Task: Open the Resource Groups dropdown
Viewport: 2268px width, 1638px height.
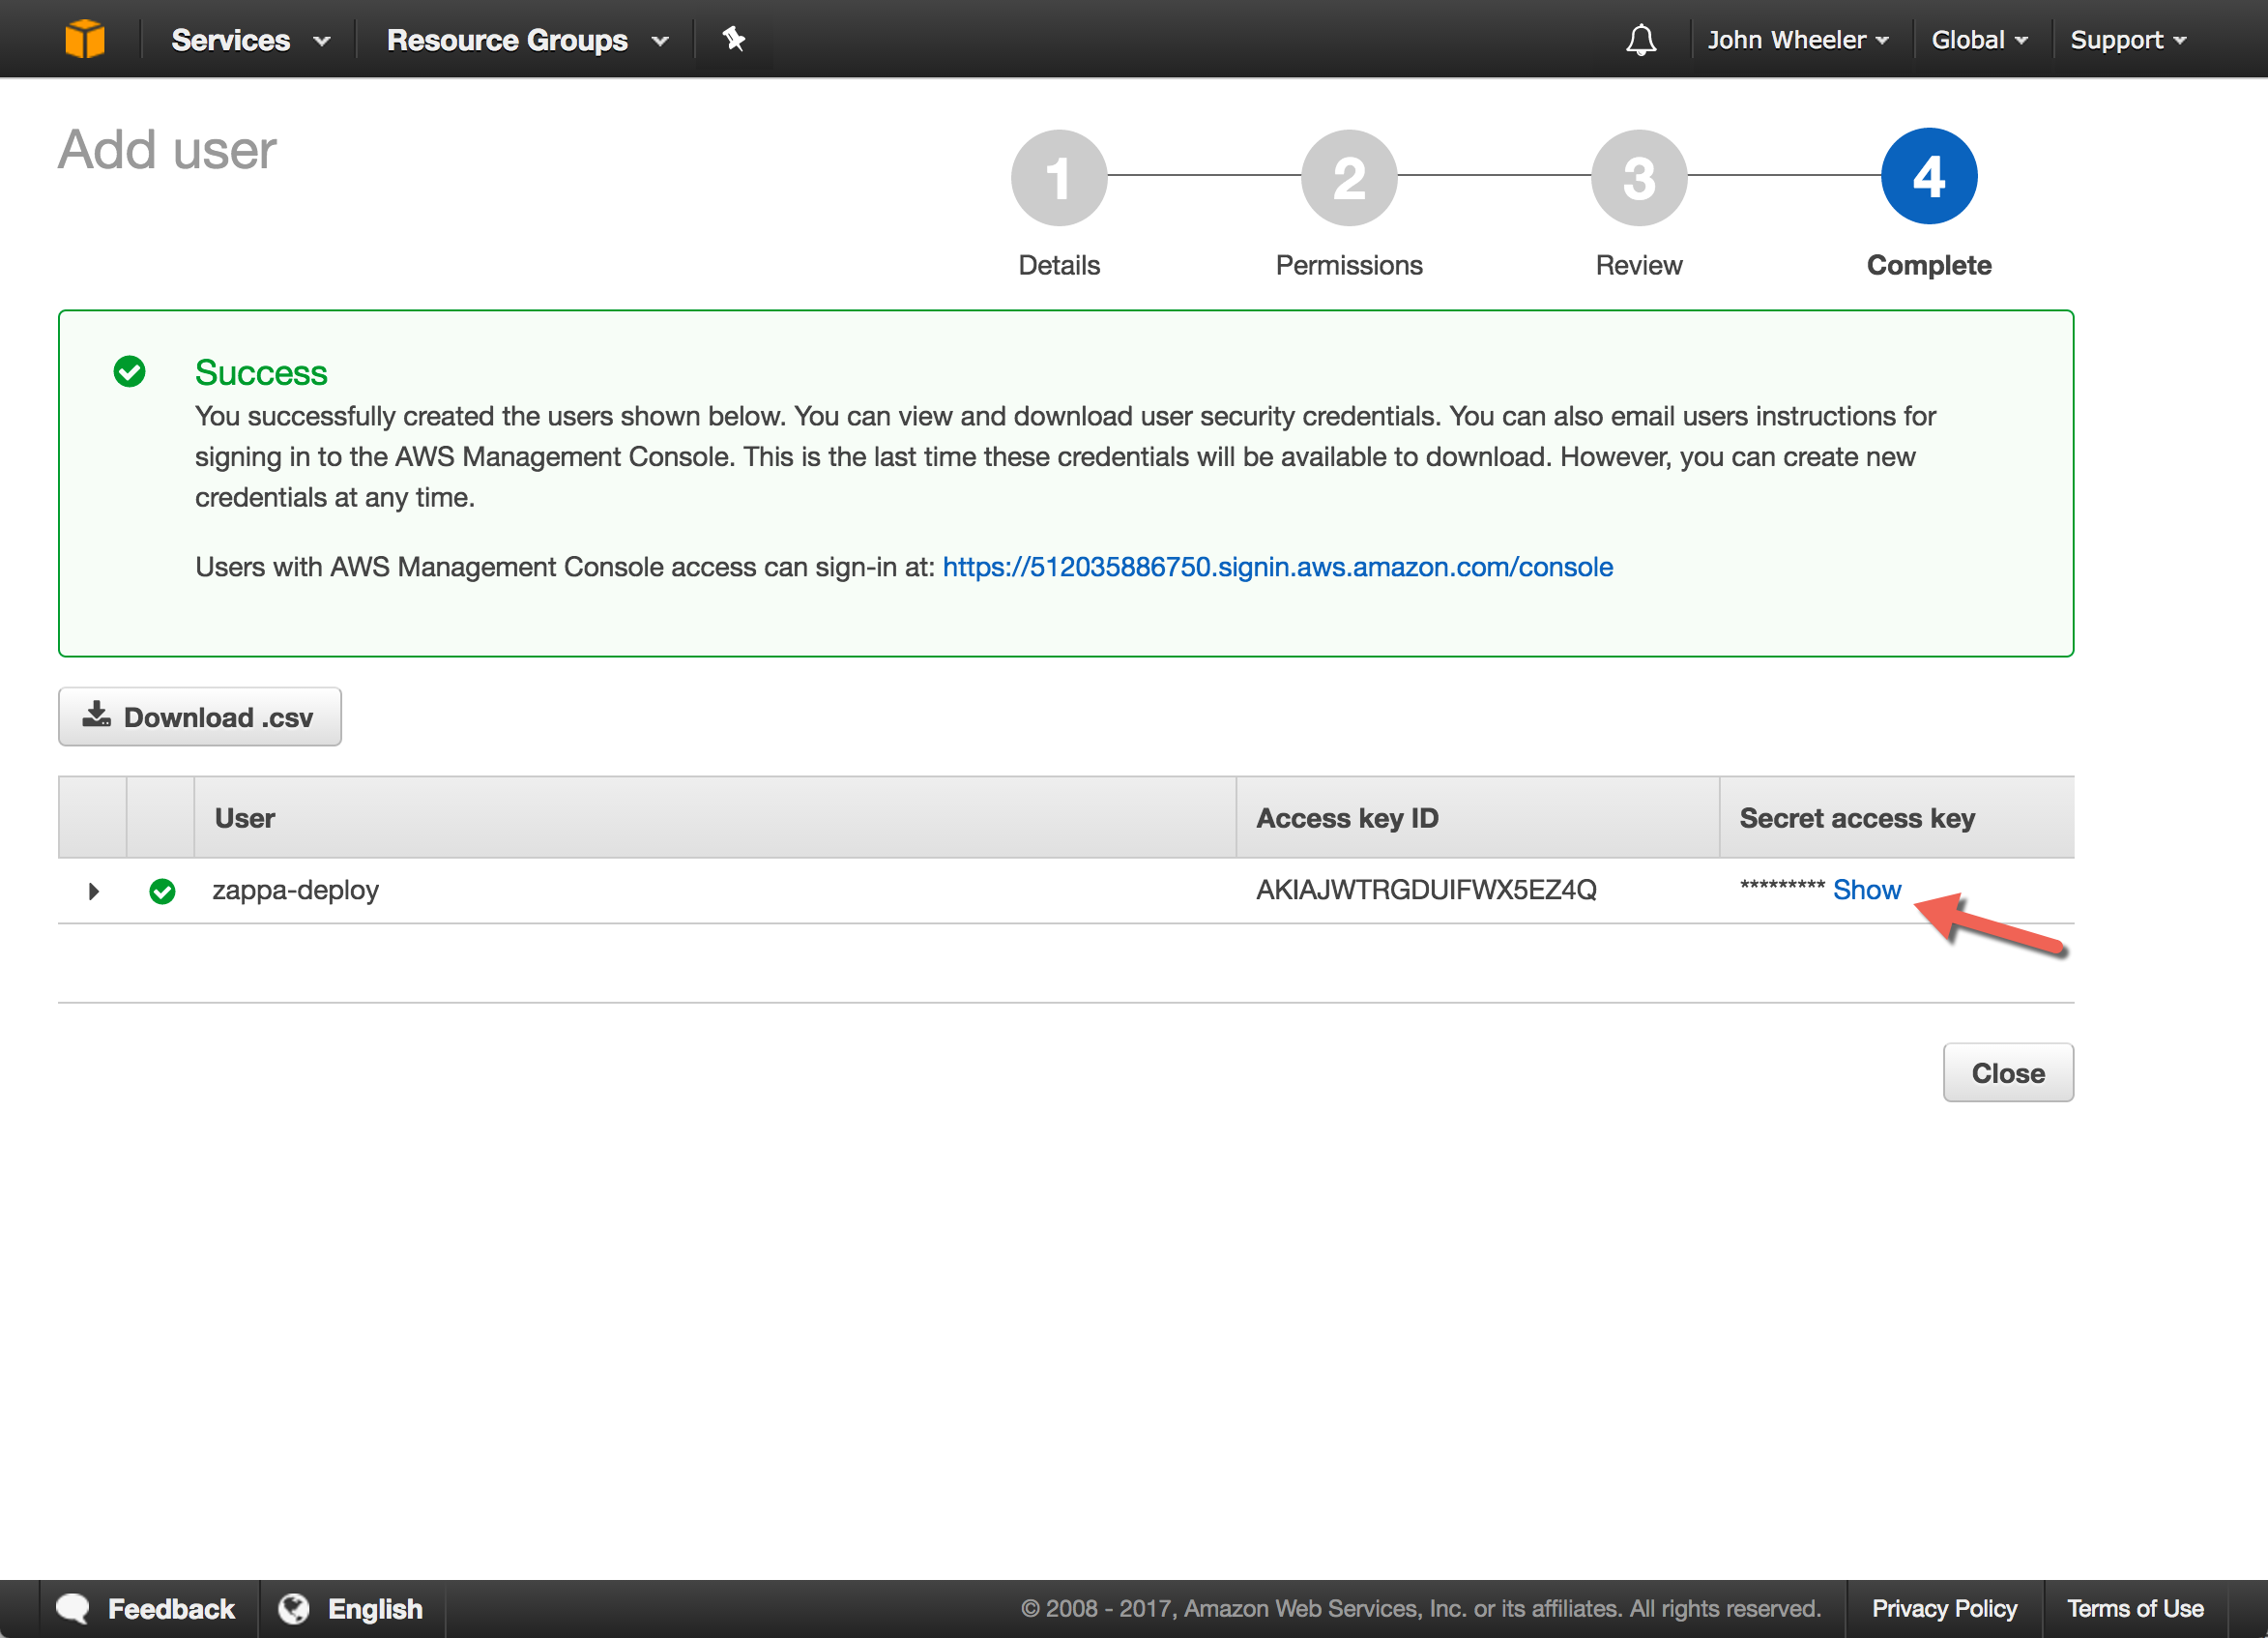Action: tap(526, 40)
